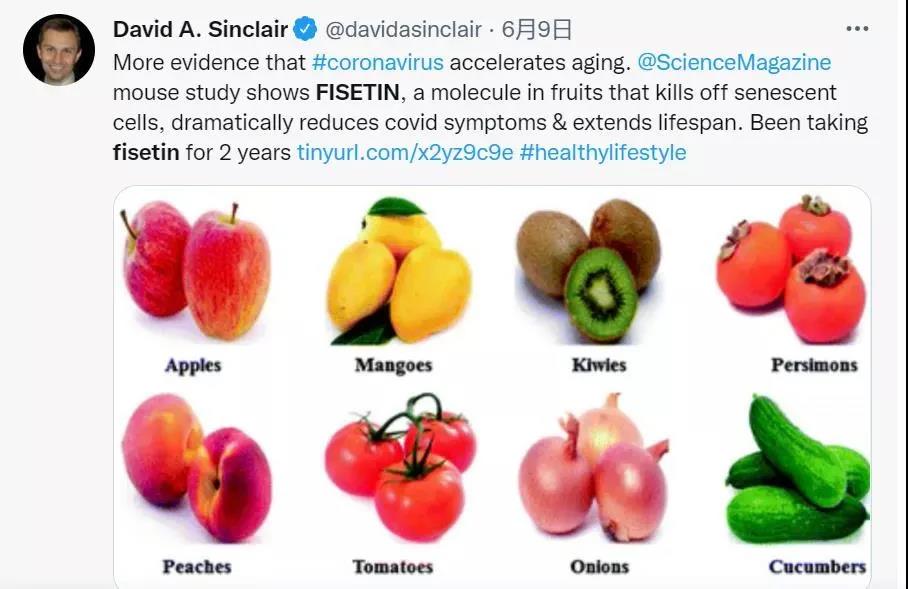Click the Cucumbers picture

tap(798, 468)
